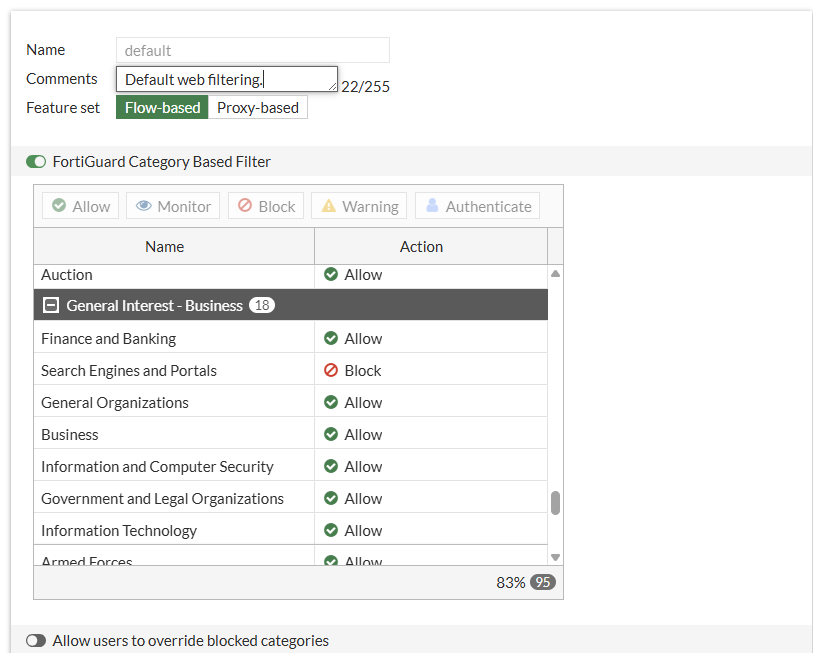The image size is (813, 653).
Task: Collapse General Interest - Business group
Action: [x=52, y=305]
